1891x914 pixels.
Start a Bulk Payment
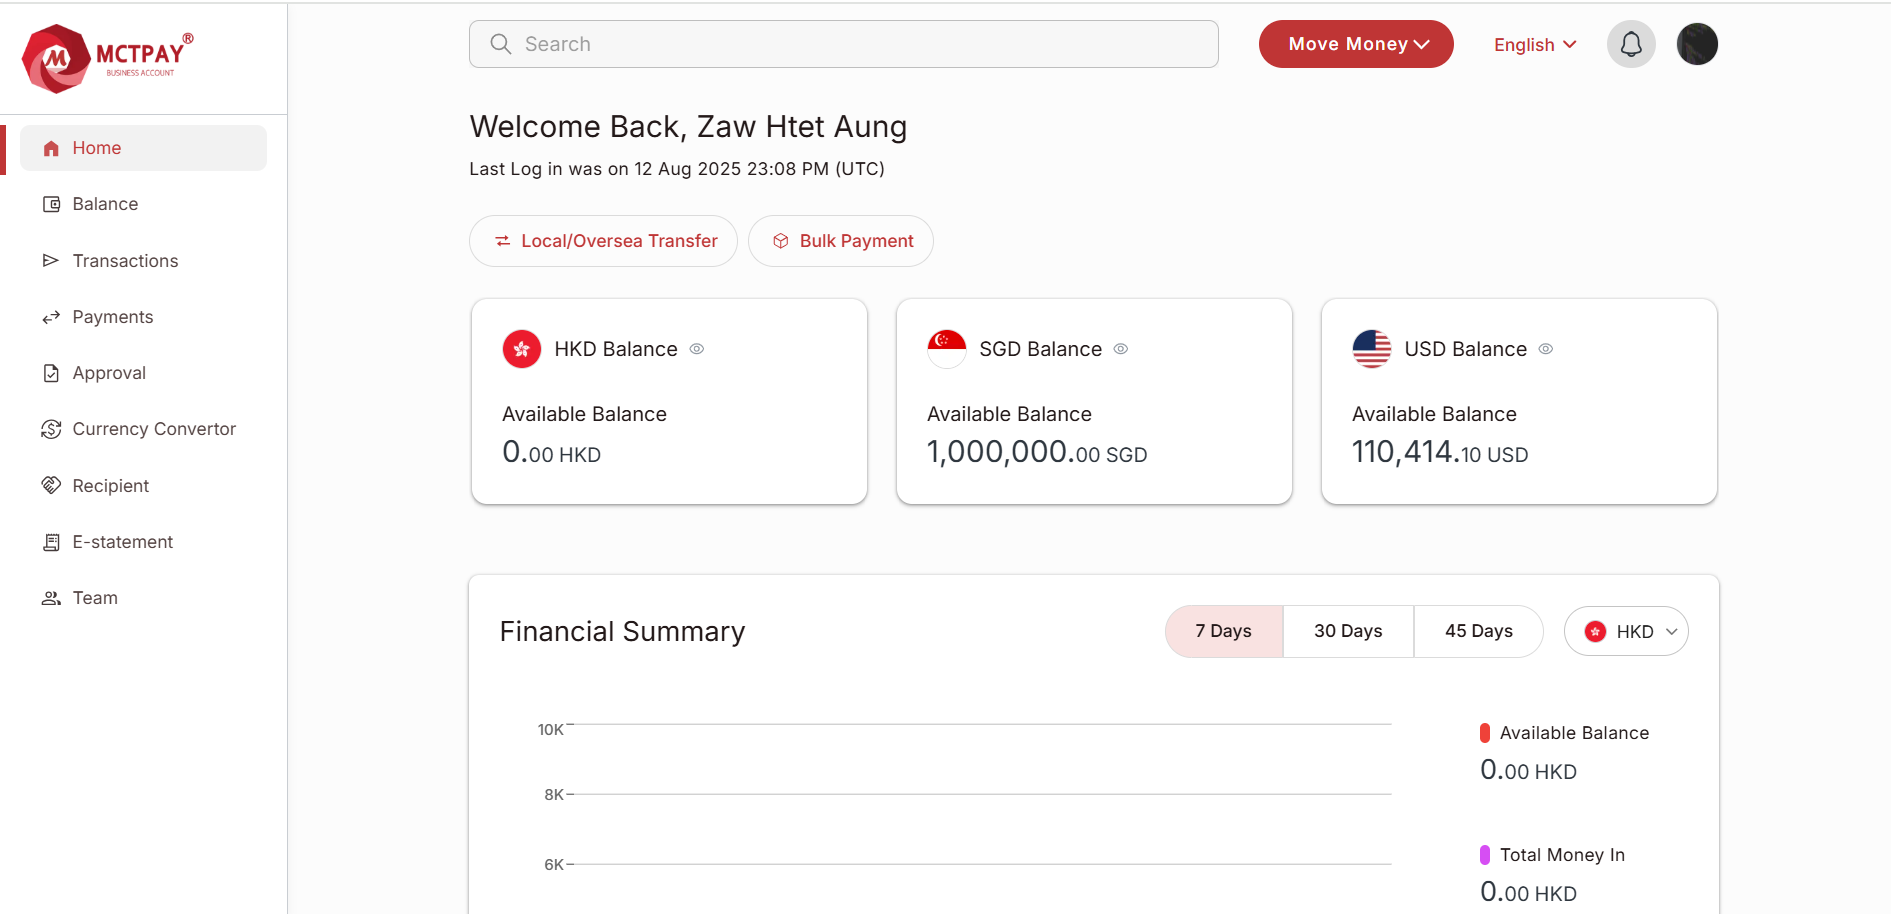(840, 241)
